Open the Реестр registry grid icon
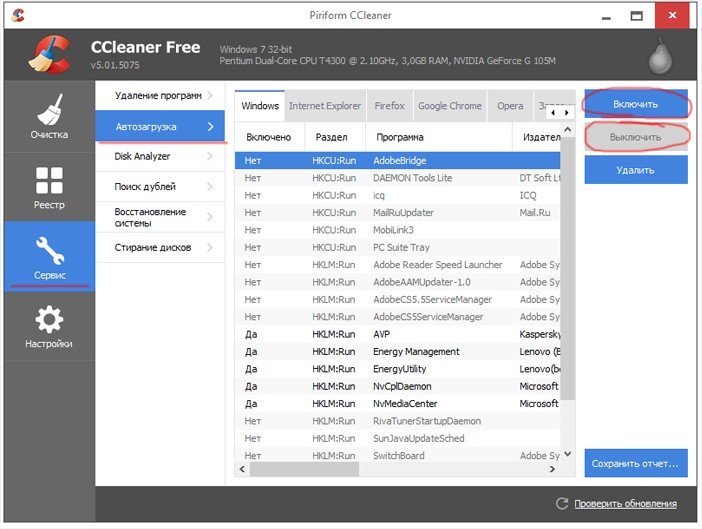702x529 pixels. [48, 180]
